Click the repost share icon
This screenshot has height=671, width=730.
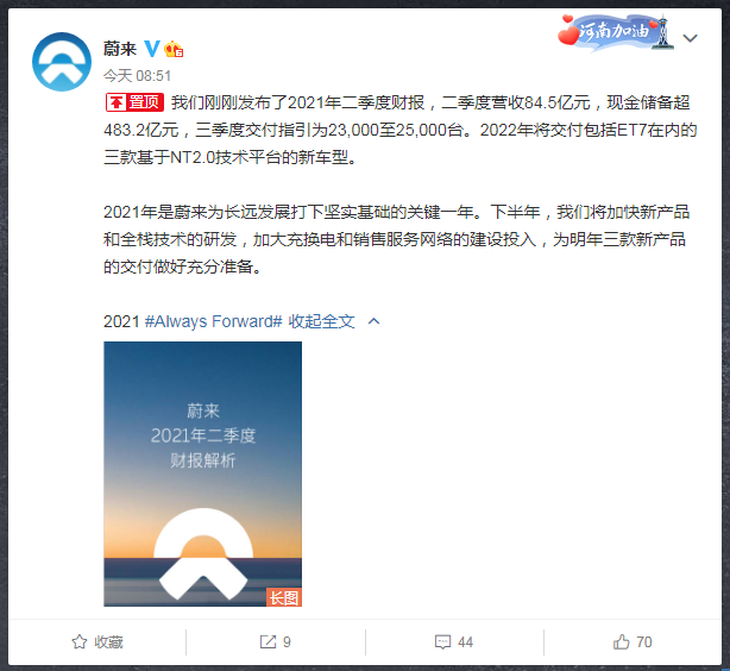coord(268,642)
